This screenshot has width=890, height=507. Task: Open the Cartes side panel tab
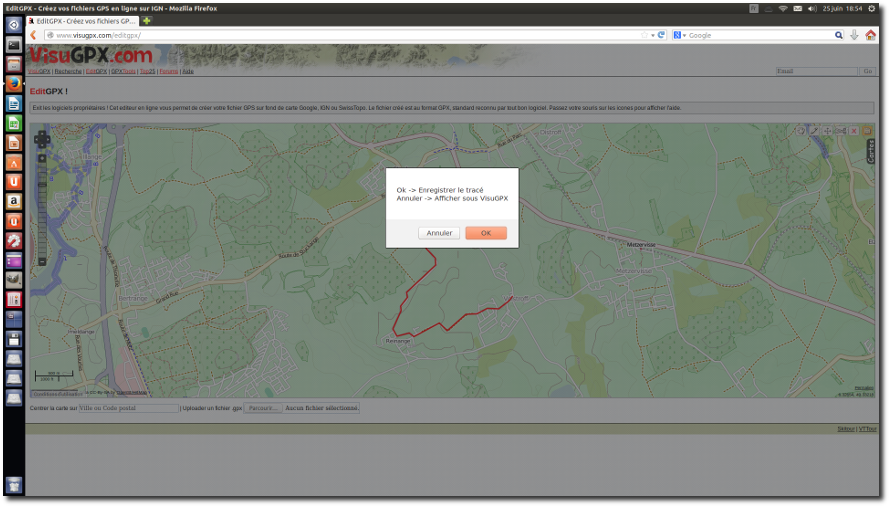871,151
